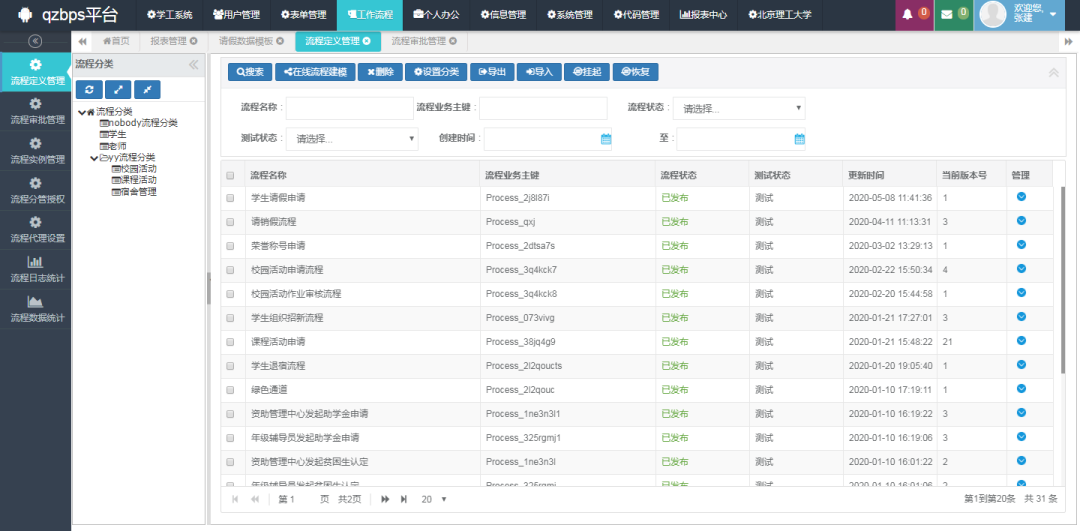Click the 在线流程建模 button
1080x531 pixels.
(x=315, y=72)
